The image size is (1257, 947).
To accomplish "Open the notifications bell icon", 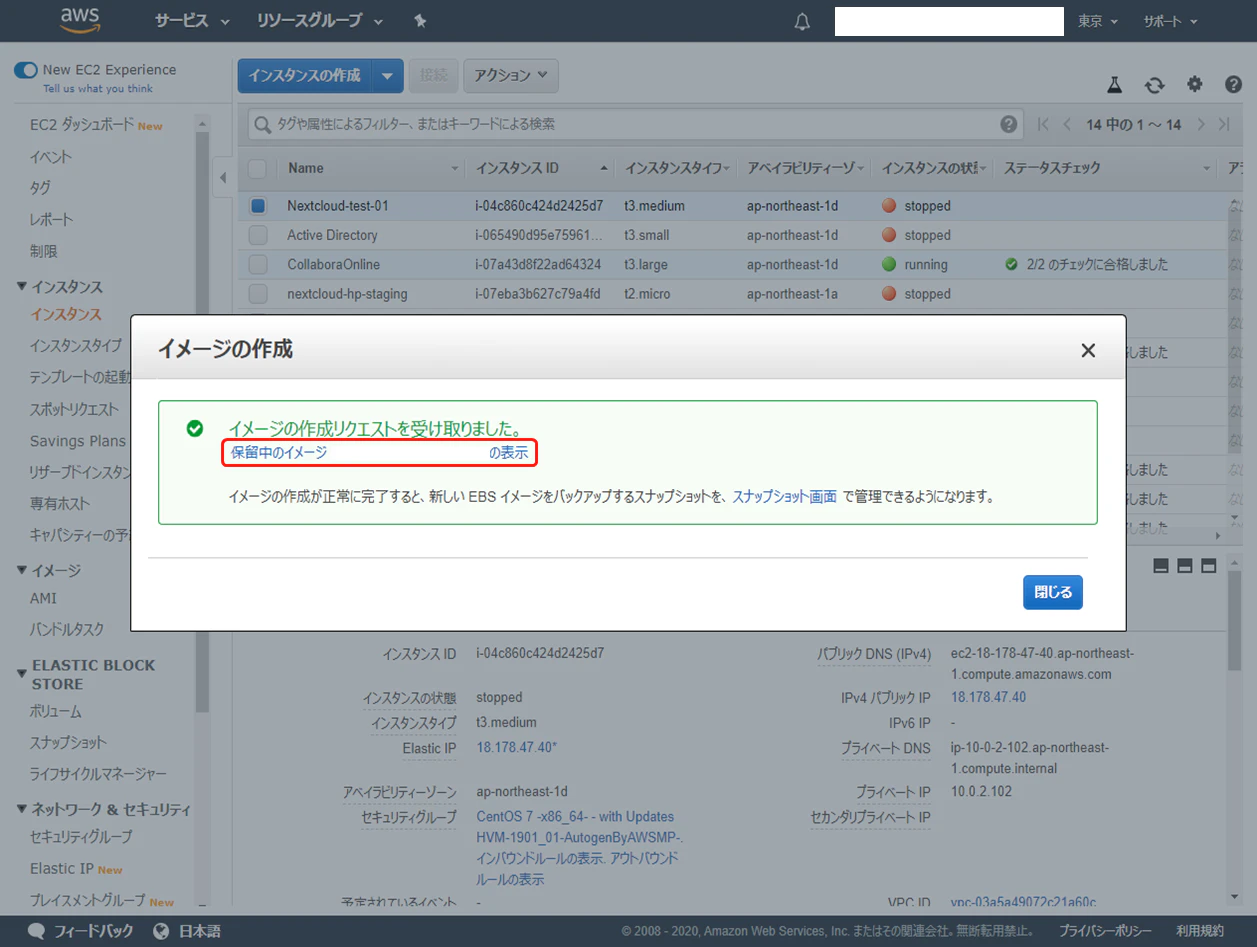I will click(802, 21).
